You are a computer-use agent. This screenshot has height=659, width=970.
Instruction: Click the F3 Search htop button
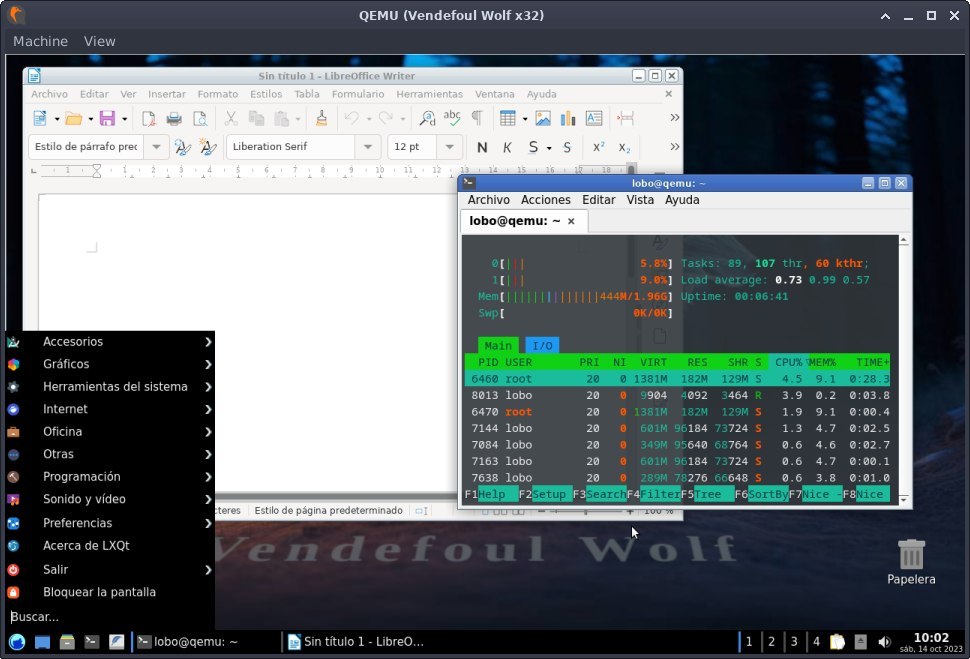tap(599, 494)
